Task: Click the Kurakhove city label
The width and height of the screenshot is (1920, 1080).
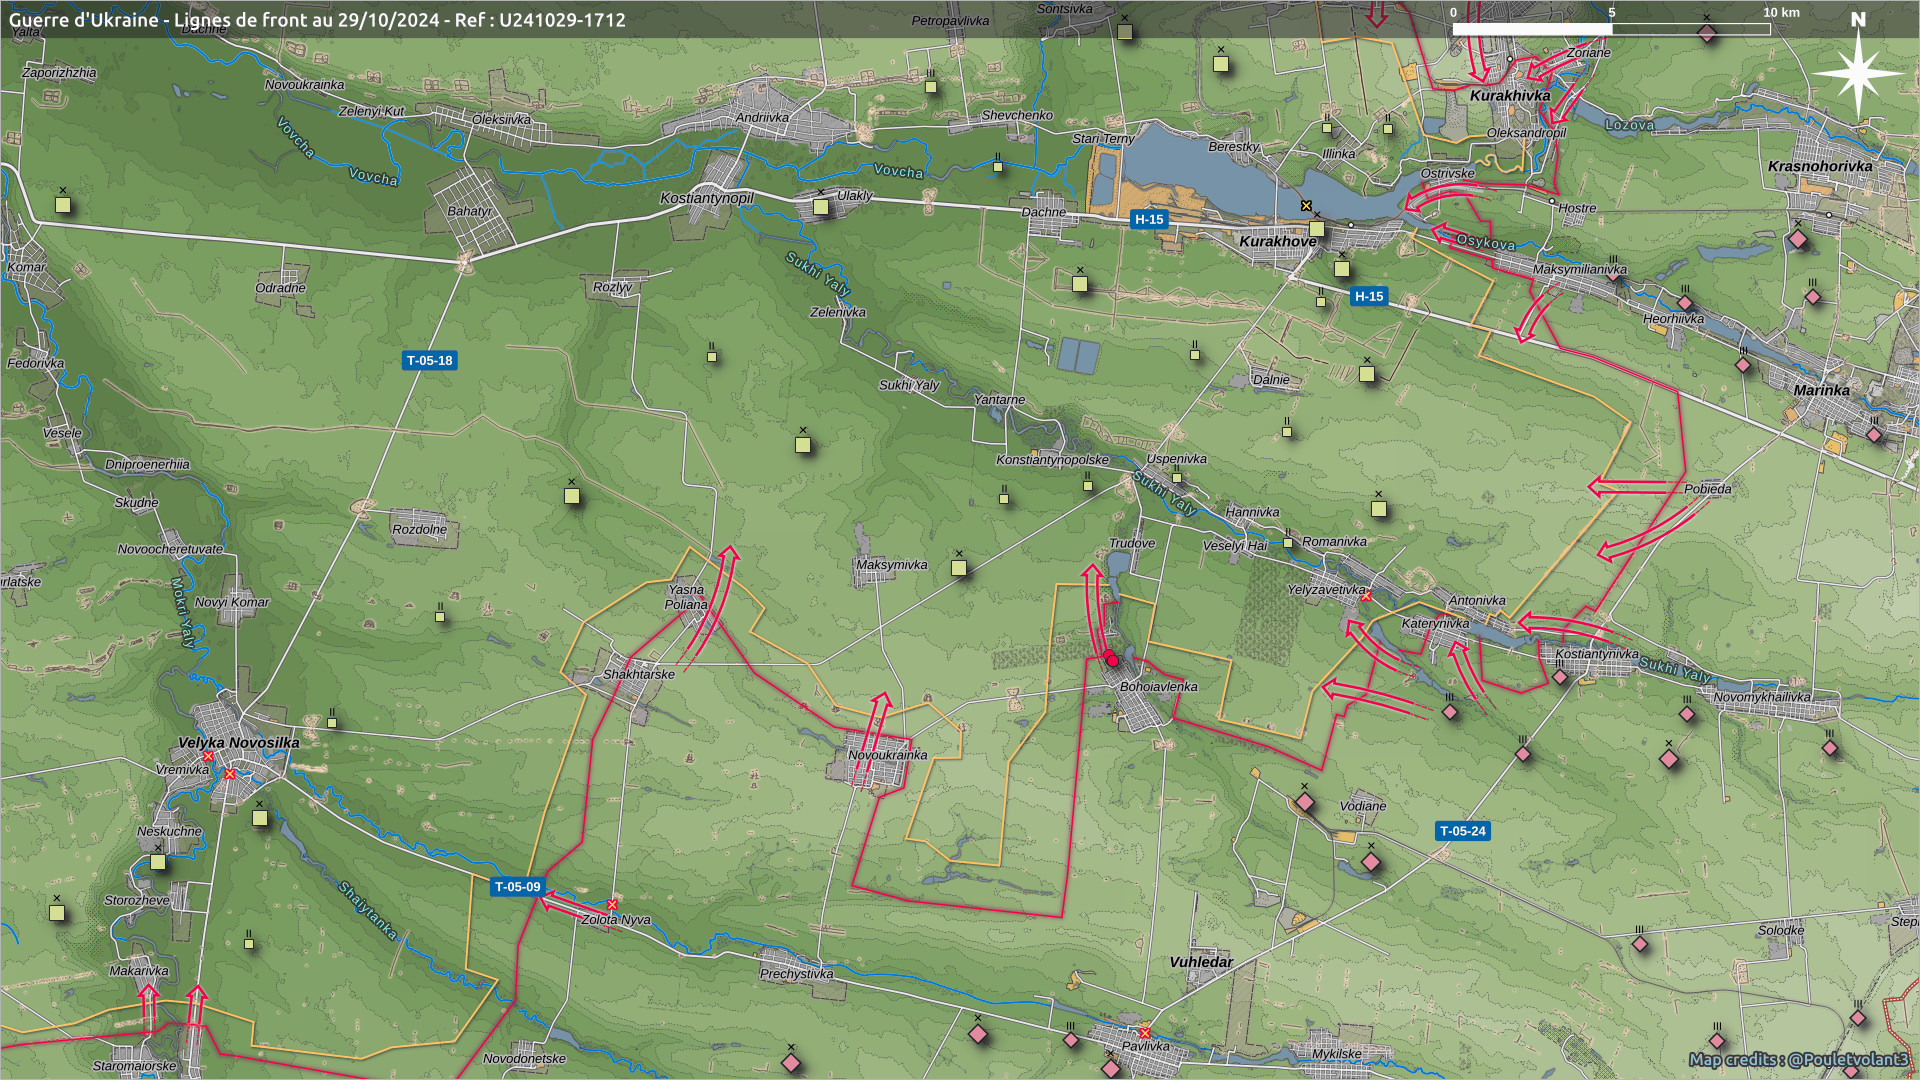Action: click(x=1277, y=241)
